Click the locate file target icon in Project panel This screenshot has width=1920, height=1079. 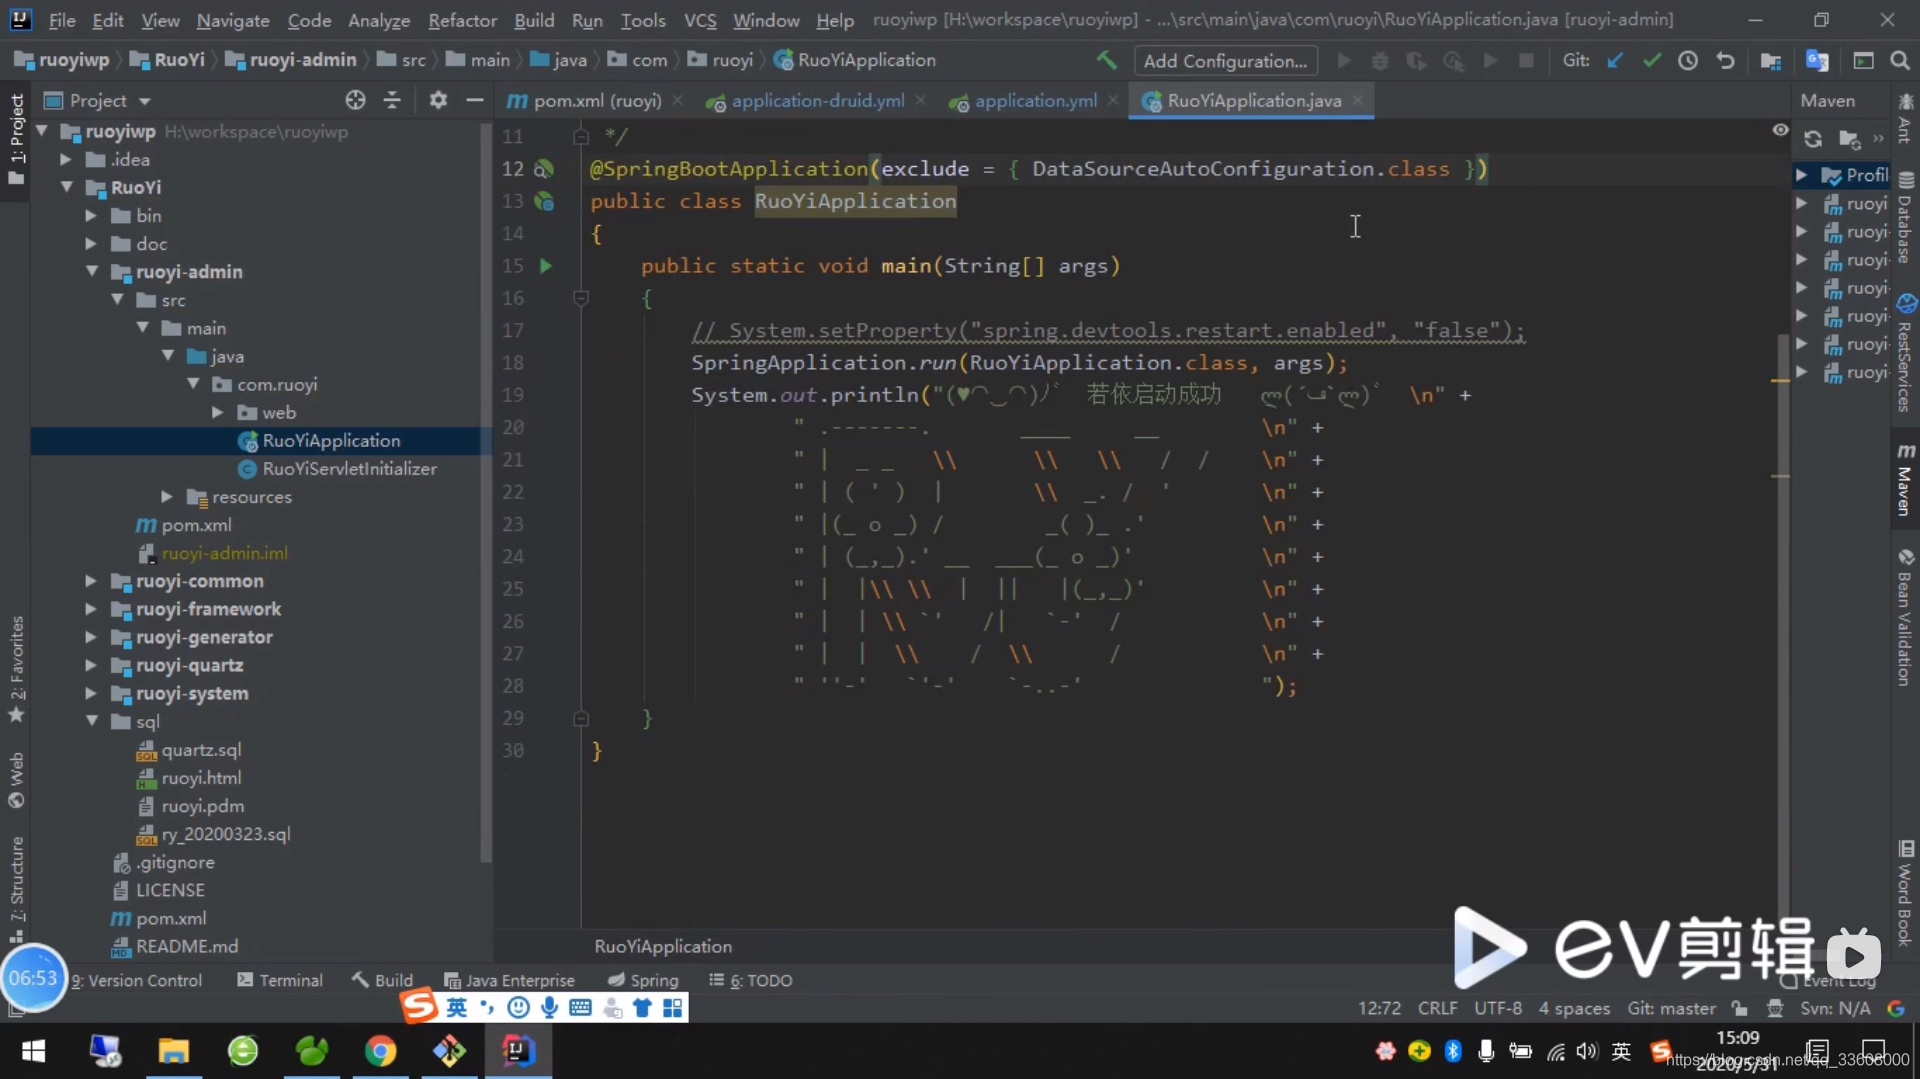[355, 100]
